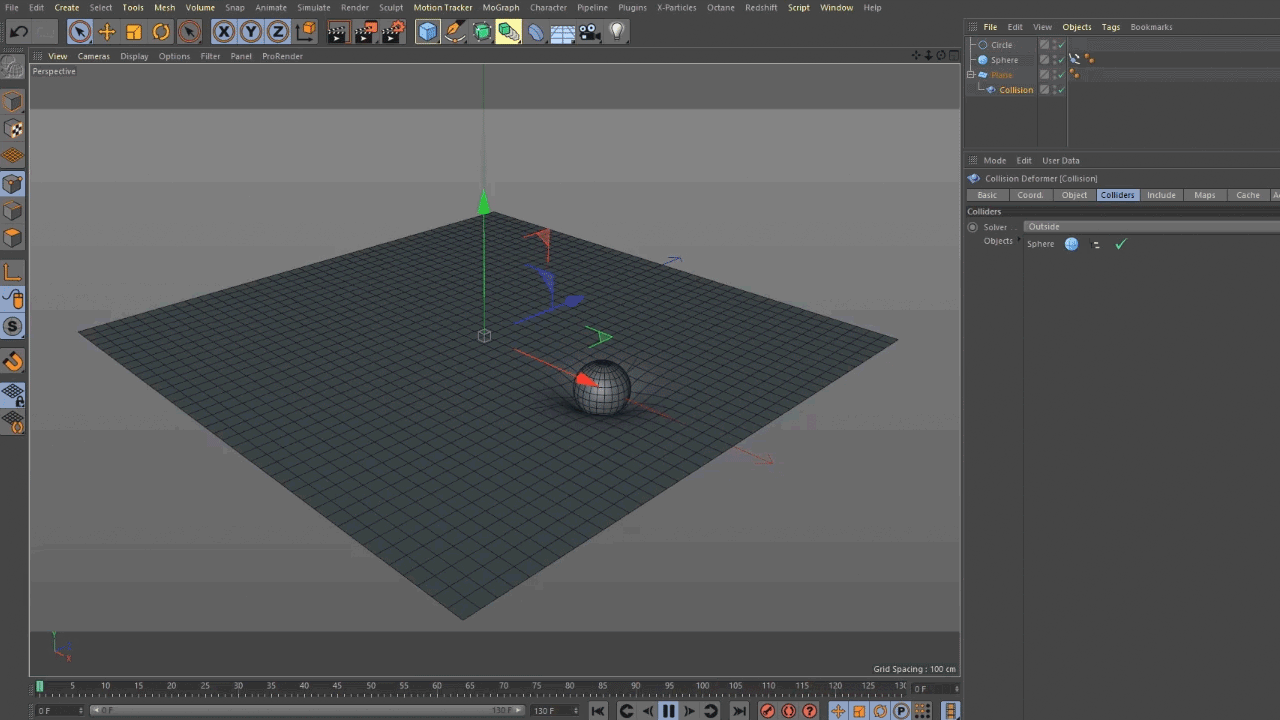
Task: Click Sphere's first tag icon
Action: tap(1075, 59)
